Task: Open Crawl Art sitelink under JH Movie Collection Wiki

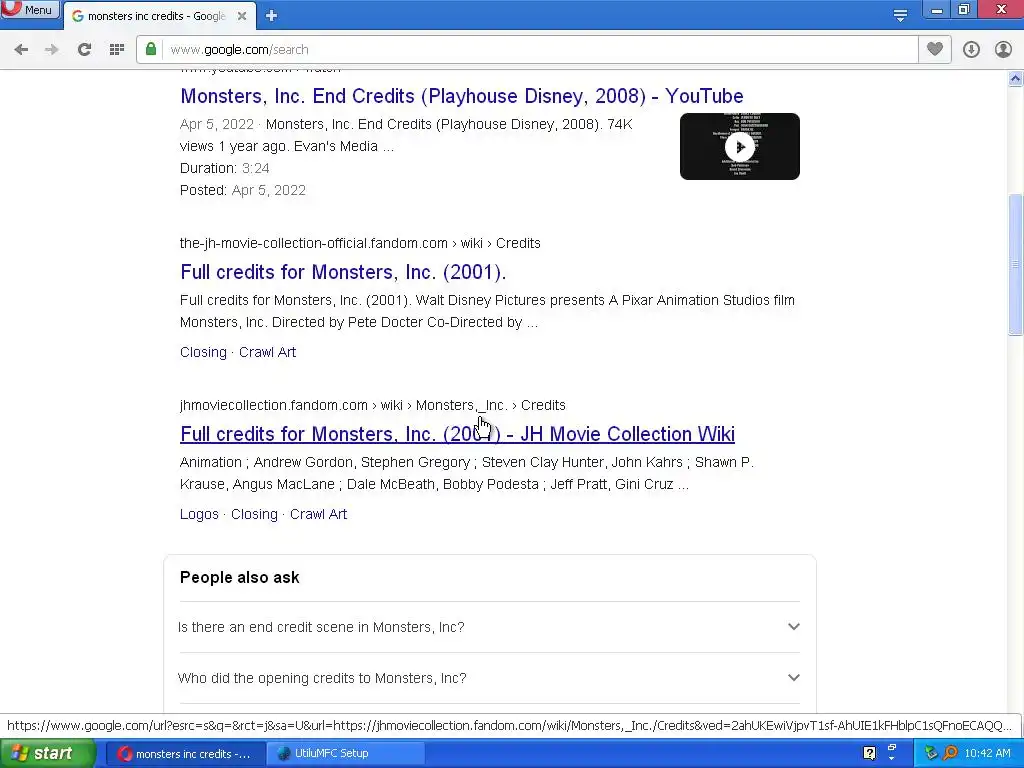Action: (318, 514)
